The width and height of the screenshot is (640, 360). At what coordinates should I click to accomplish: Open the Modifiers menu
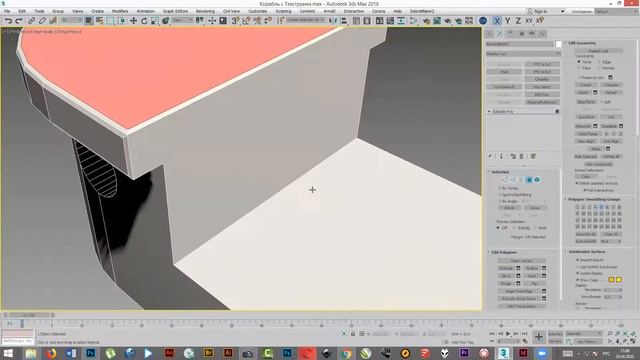click(120, 11)
